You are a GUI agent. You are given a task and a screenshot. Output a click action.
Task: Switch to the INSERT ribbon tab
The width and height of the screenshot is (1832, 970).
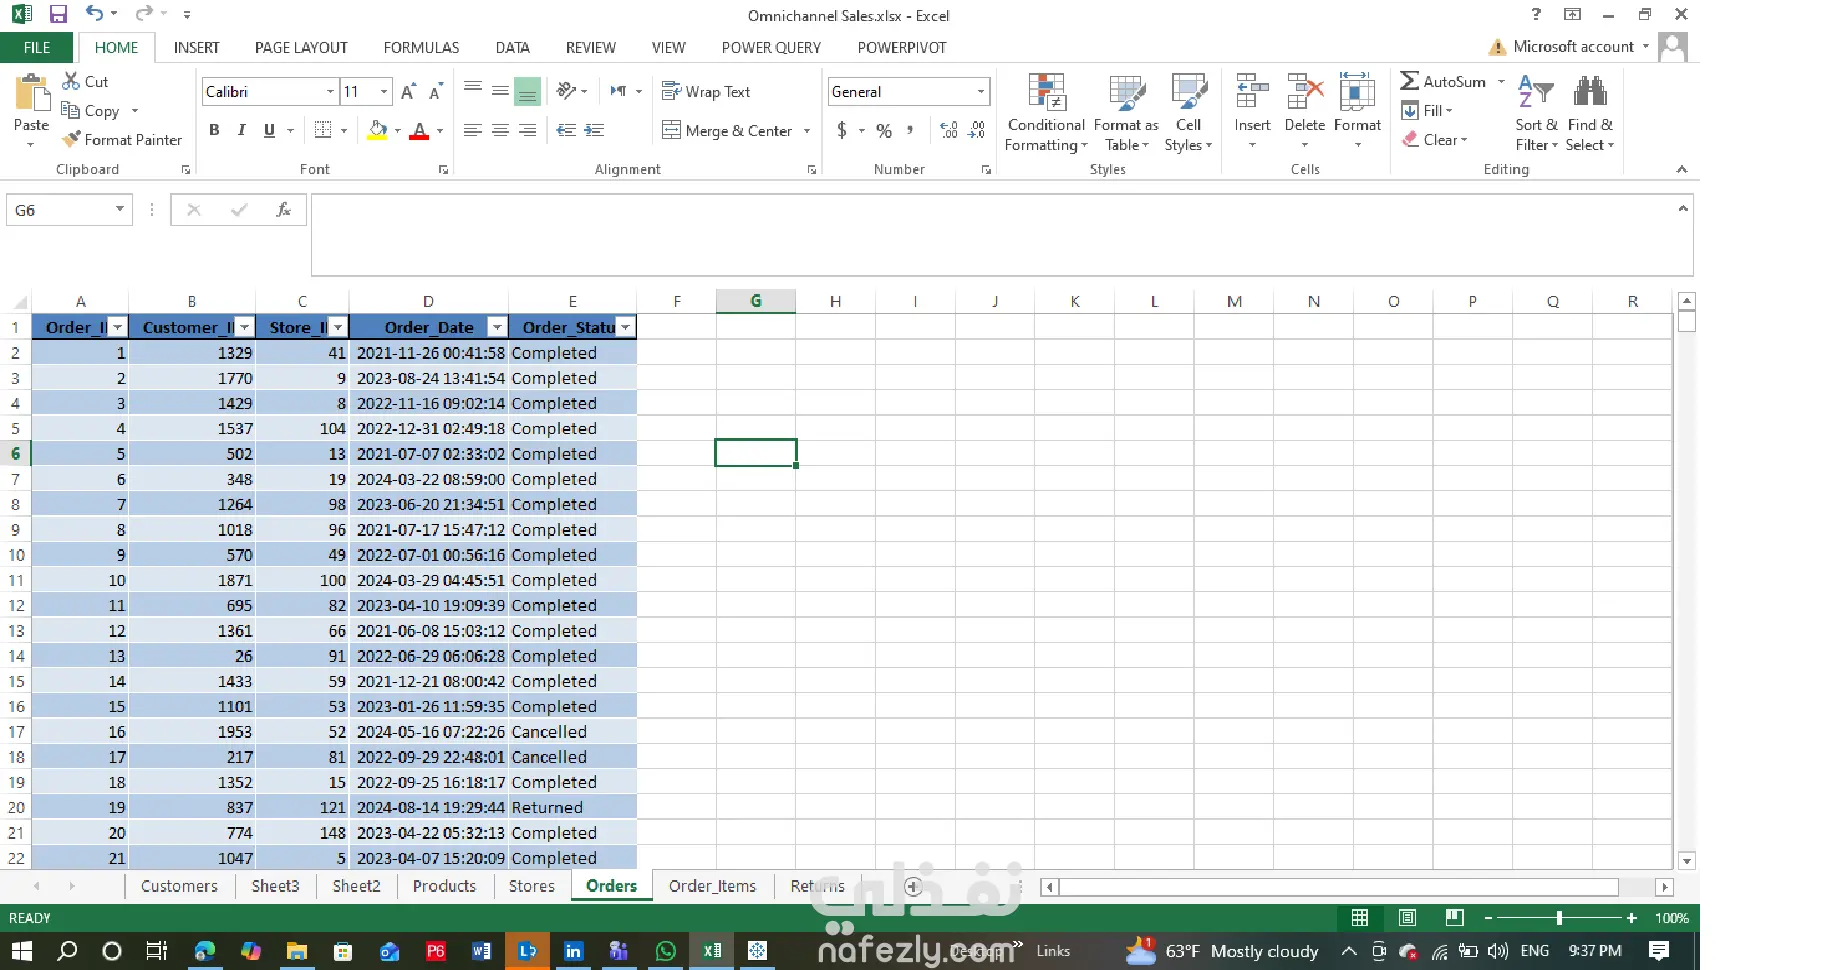(x=196, y=48)
